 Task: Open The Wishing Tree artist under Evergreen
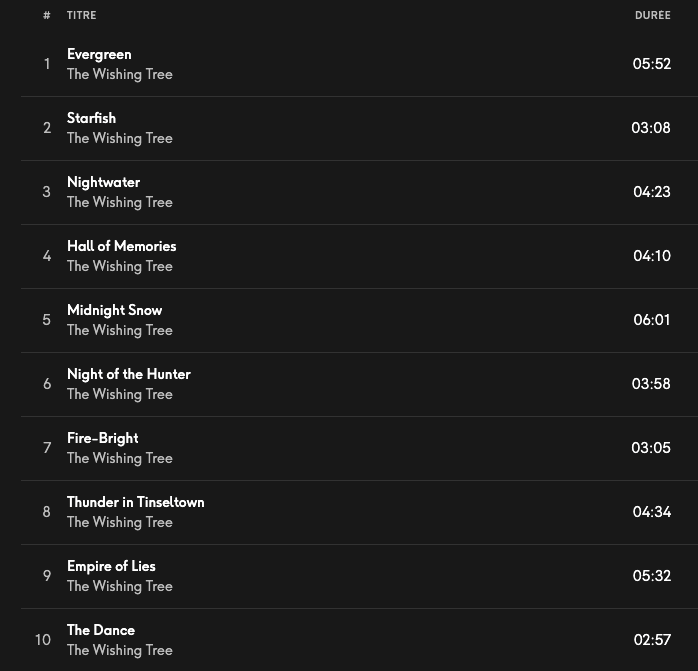119,74
